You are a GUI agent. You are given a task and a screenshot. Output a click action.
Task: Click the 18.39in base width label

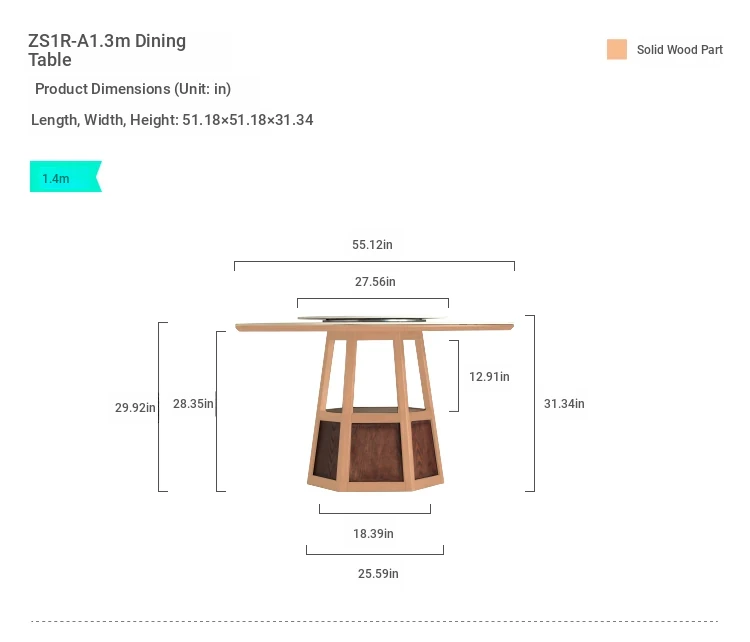coord(373,533)
